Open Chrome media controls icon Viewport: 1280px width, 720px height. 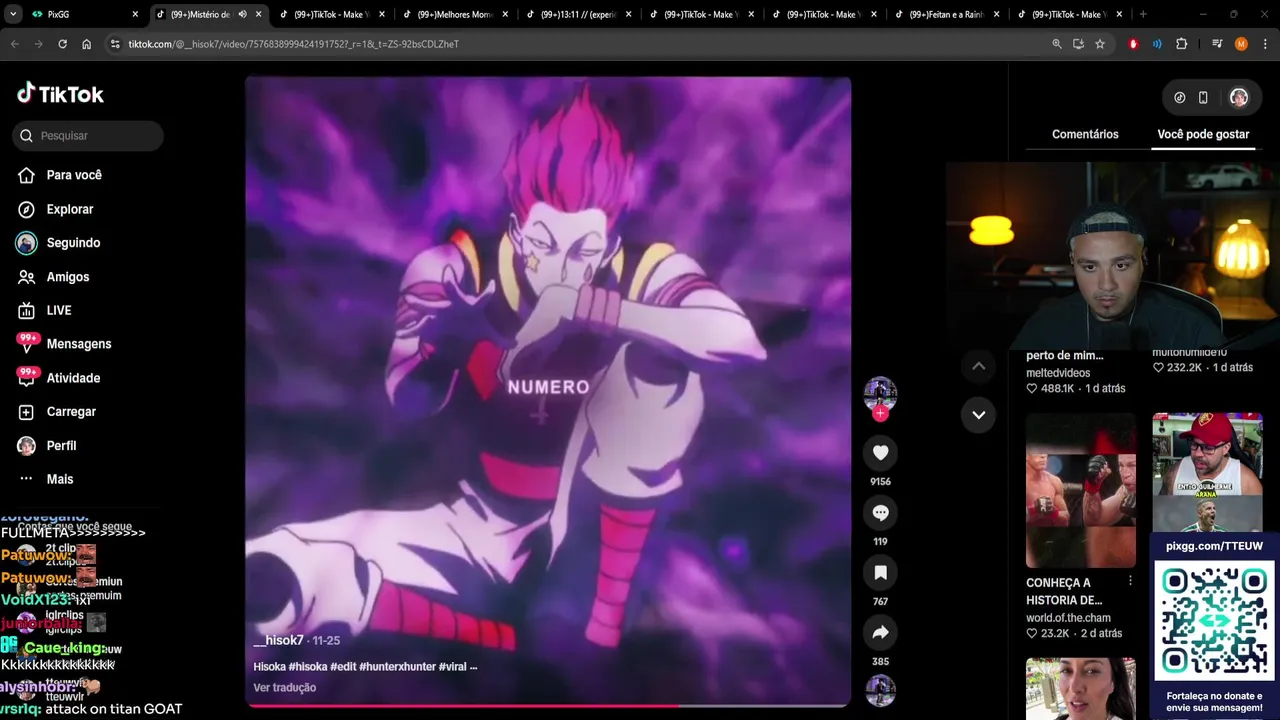point(1217,44)
